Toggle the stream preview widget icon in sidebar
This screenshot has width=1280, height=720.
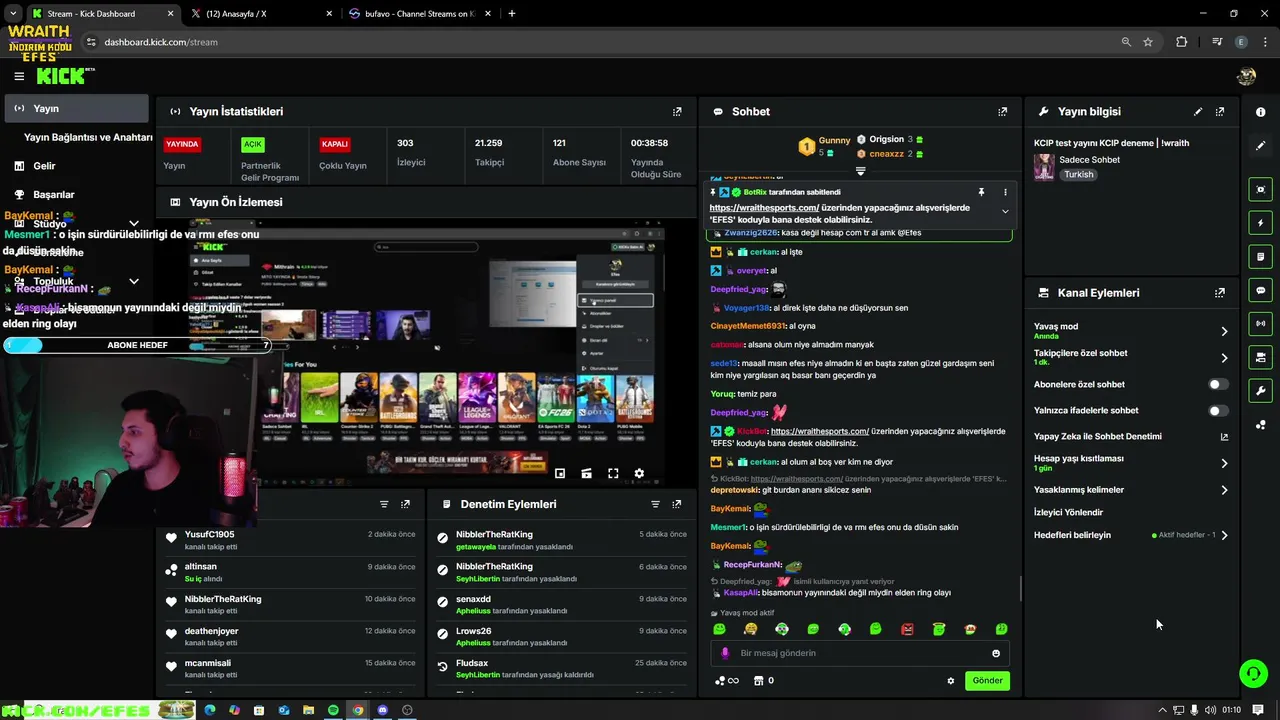point(1260,189)
